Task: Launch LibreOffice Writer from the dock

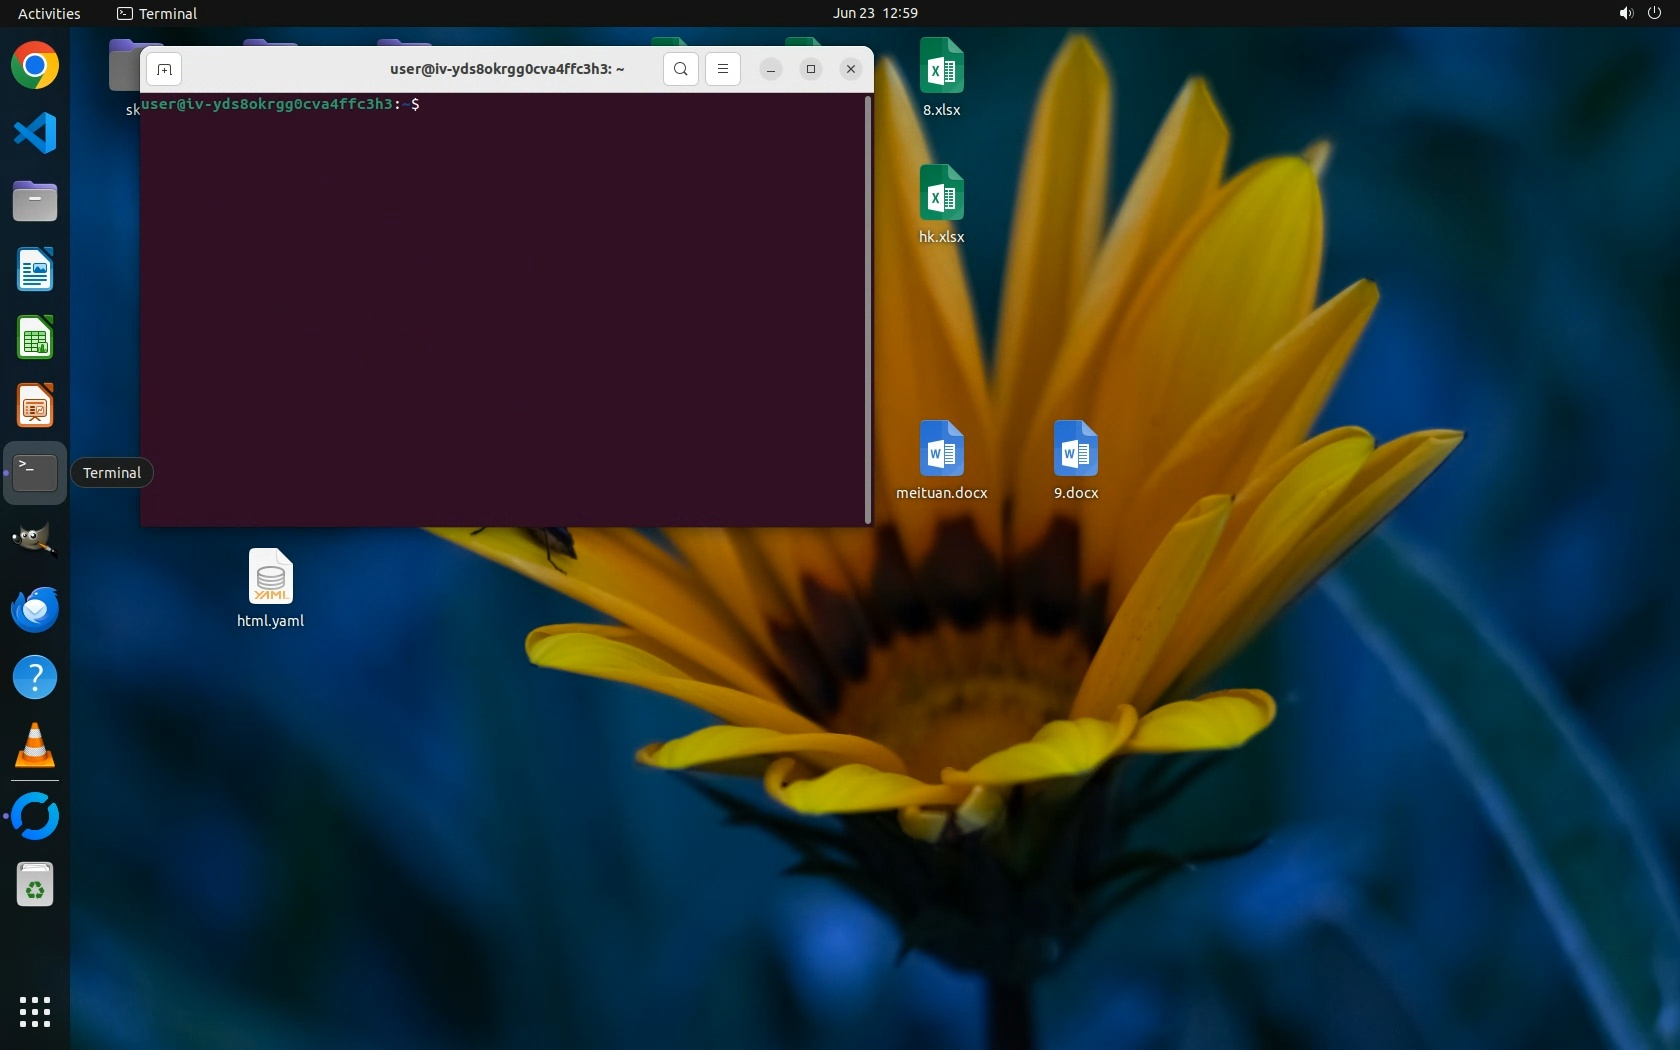Action: point(35,270)
